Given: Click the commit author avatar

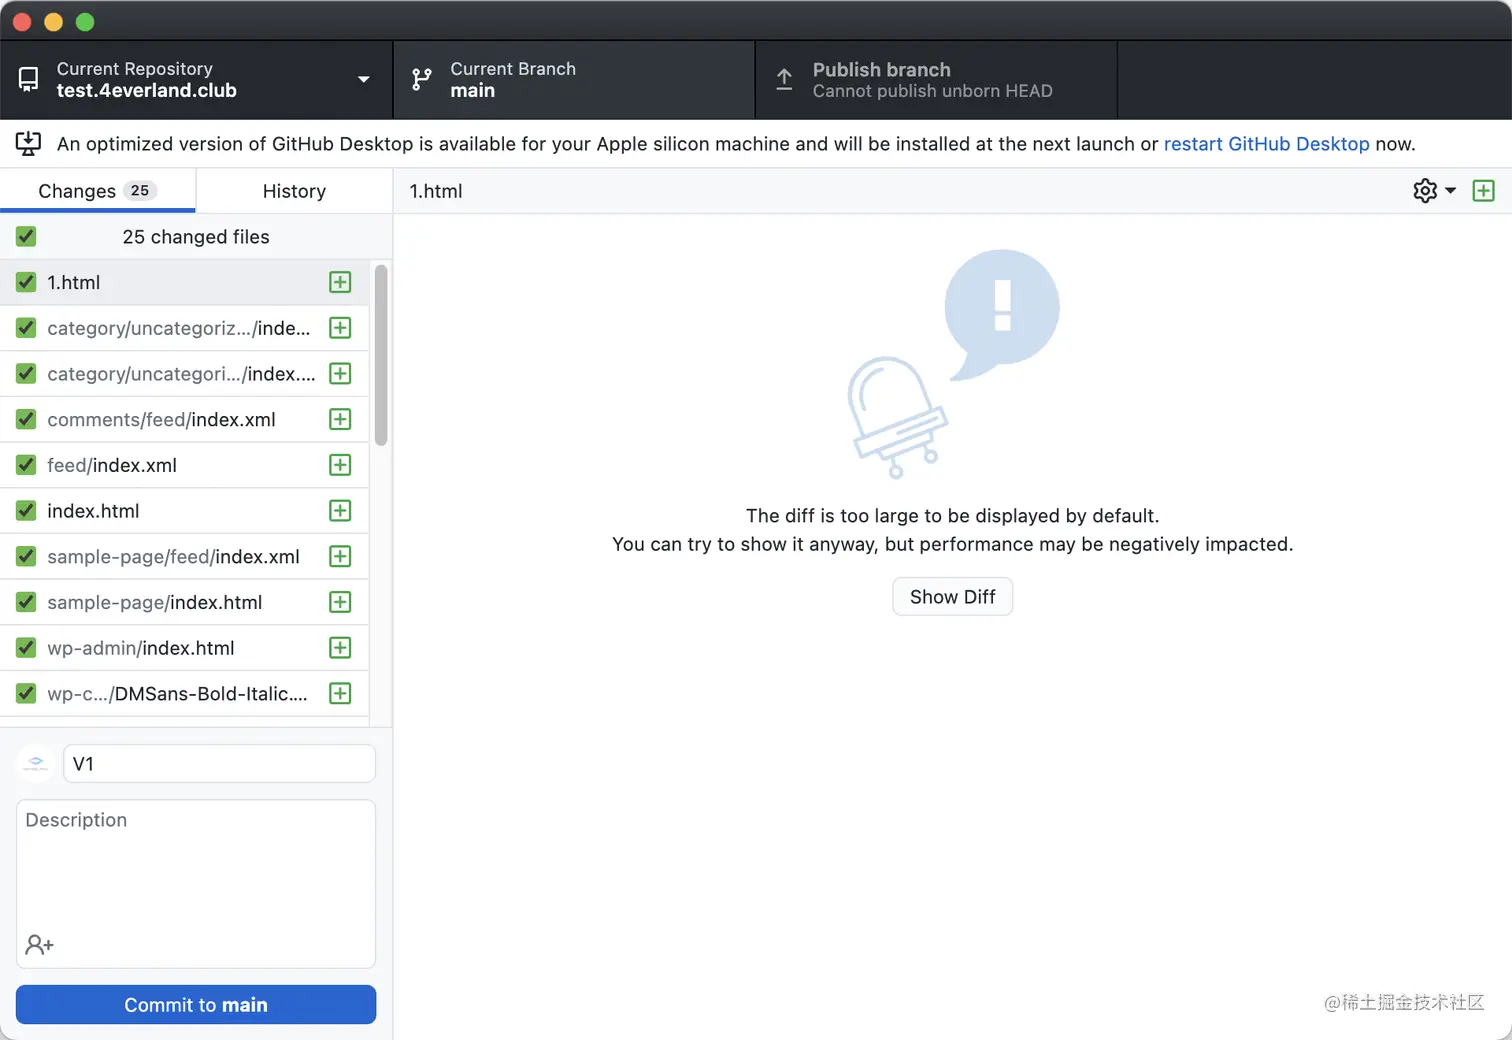Looking at the screenshot, I should 36,763.
